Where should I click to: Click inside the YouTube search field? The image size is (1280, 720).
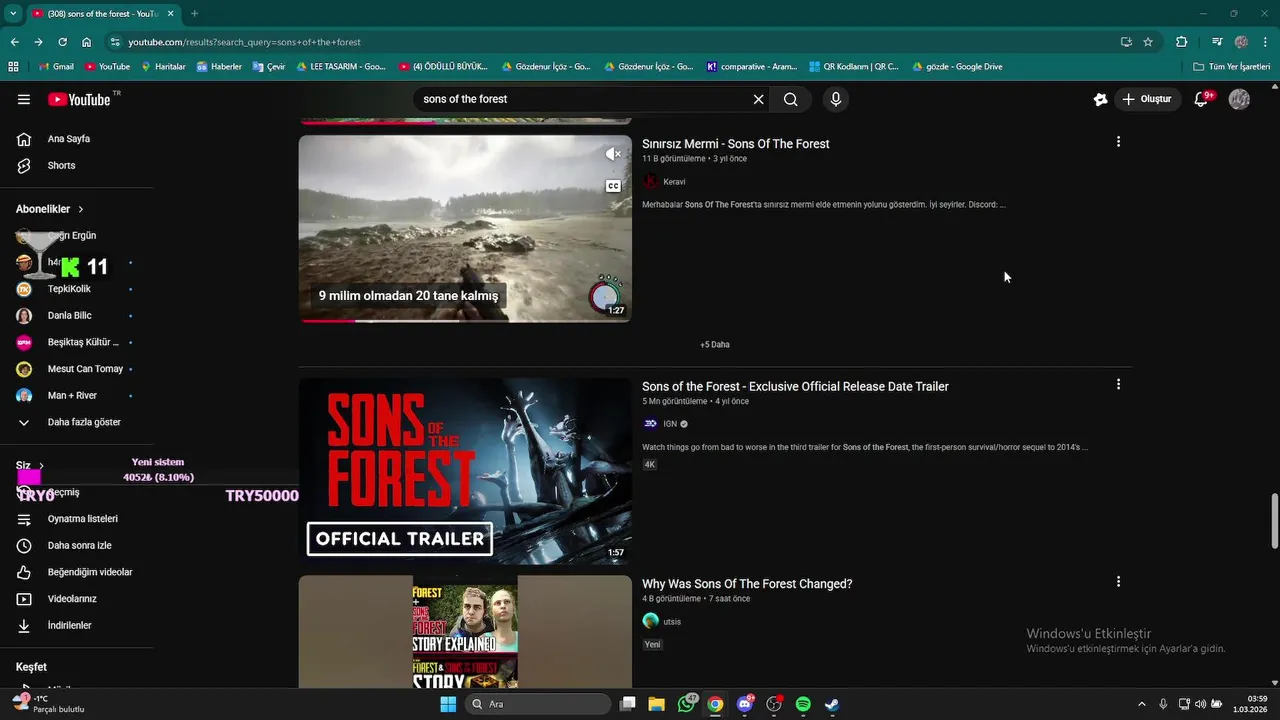(585, 99)
